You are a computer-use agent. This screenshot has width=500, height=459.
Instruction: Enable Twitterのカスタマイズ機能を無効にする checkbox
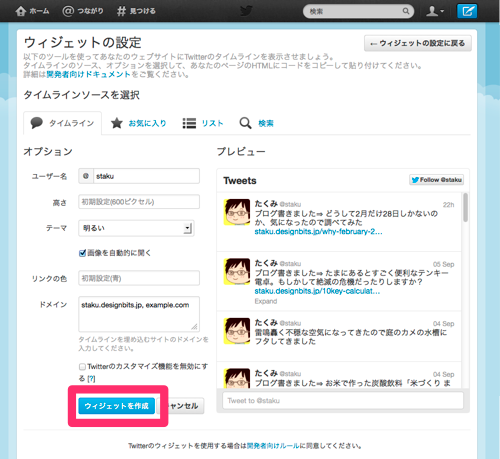tap(82, 367)
